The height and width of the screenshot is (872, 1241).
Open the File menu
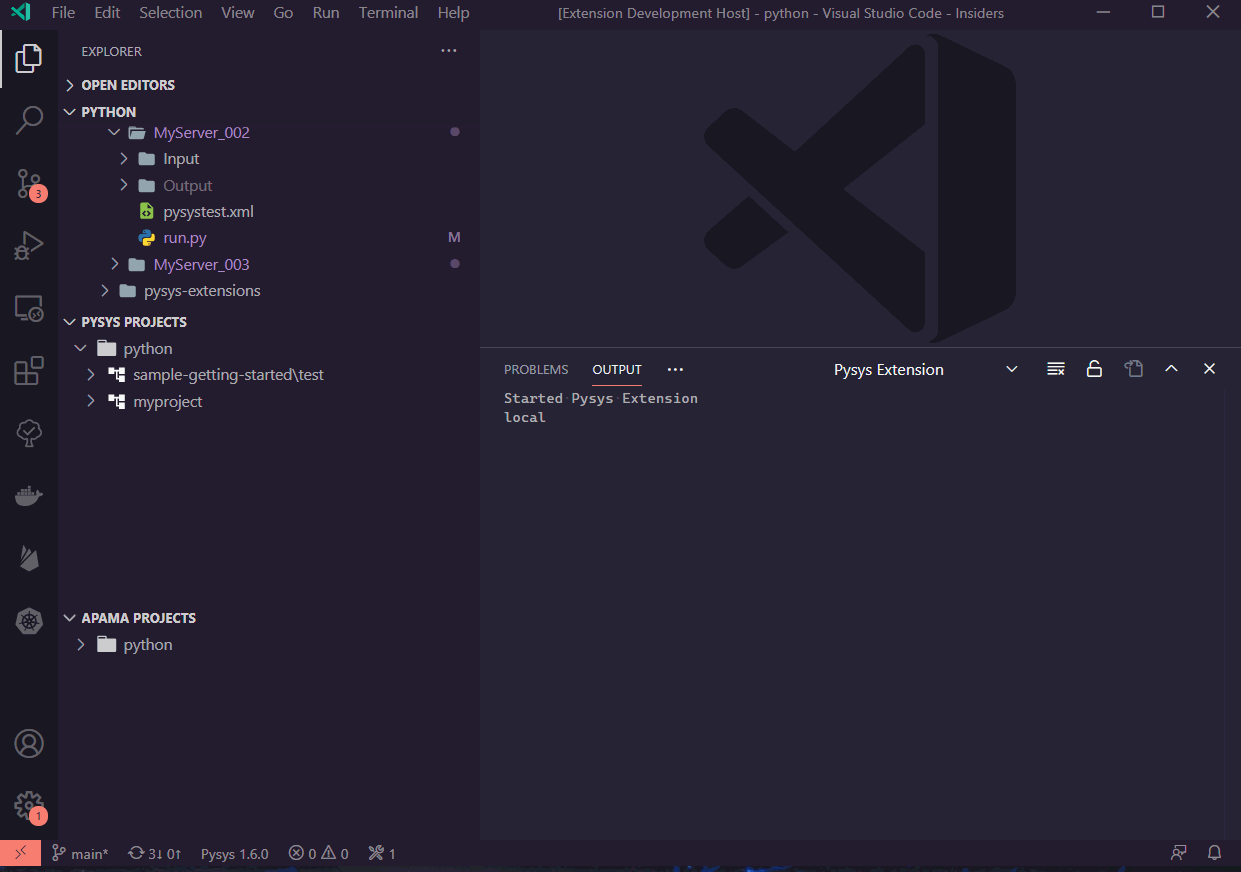(63, 13)
